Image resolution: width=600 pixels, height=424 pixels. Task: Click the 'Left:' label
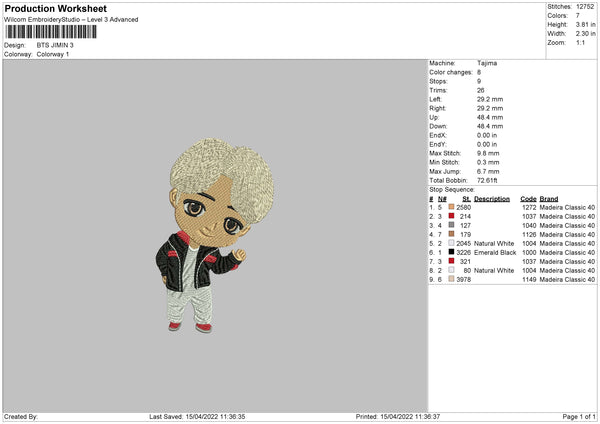[x=435, y=99]
